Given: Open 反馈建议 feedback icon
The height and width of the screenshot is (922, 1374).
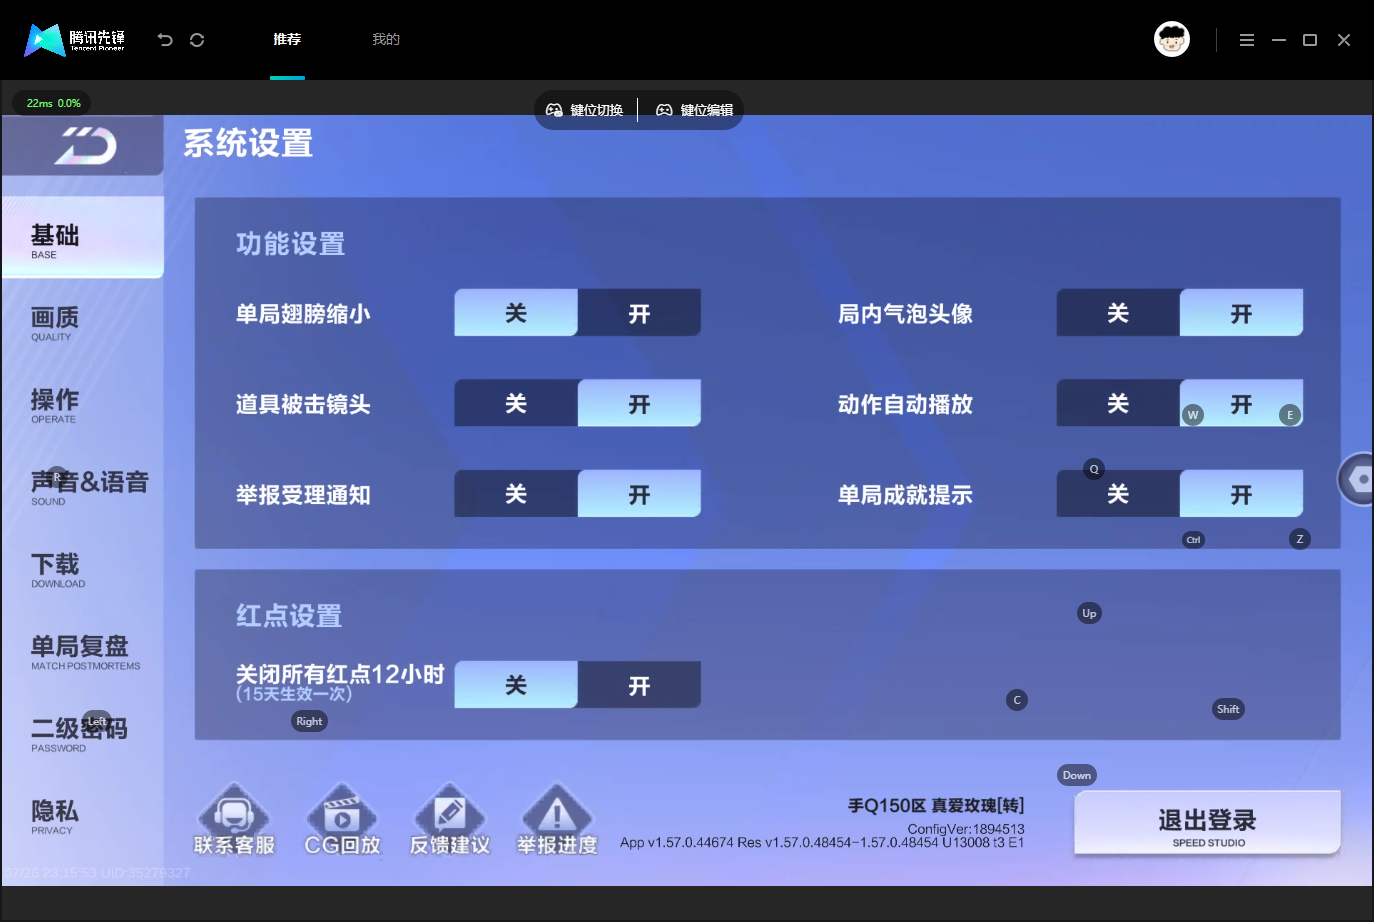Looking at the screenshot, I should click(450, 819).
